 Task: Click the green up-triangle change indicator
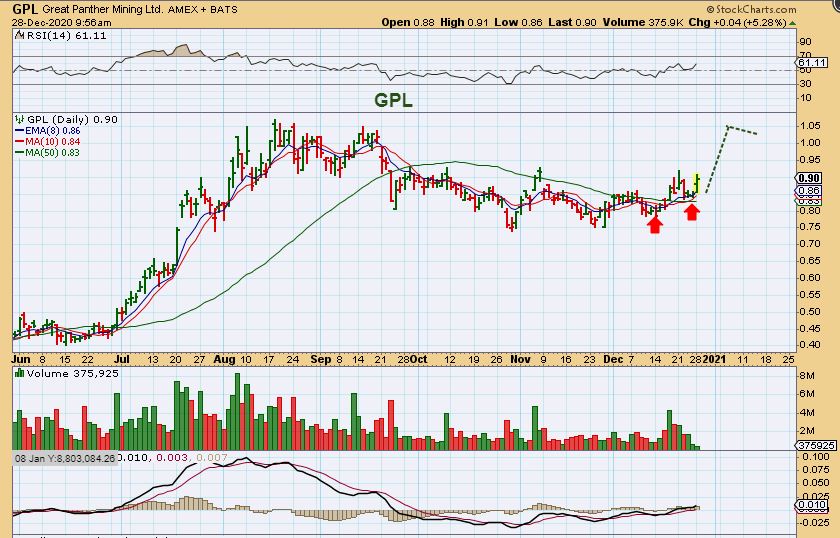792,23
